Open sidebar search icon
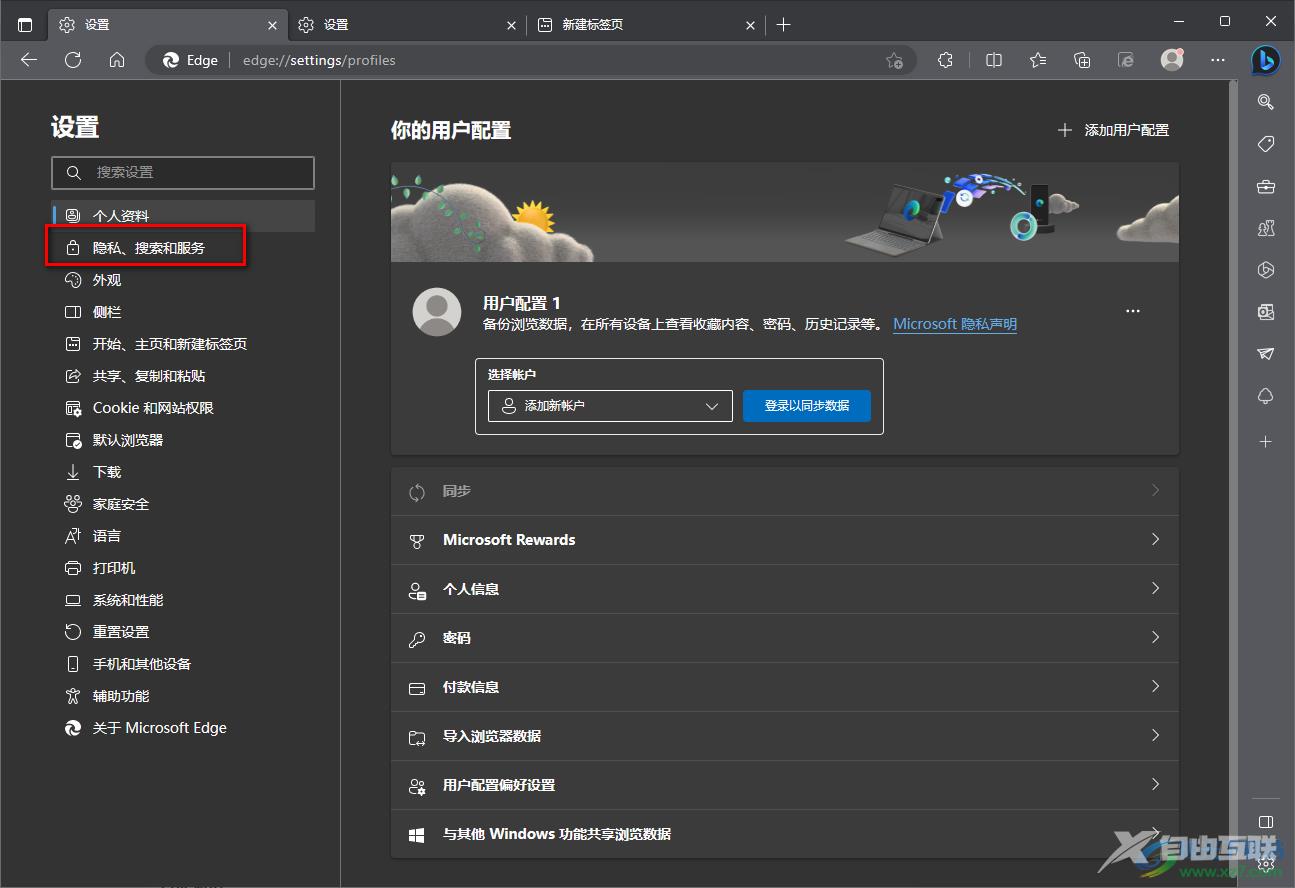 coord(1265,102)
